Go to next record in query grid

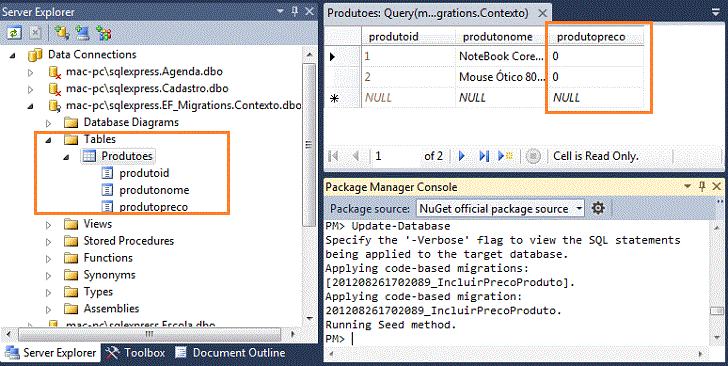point(462,156)
